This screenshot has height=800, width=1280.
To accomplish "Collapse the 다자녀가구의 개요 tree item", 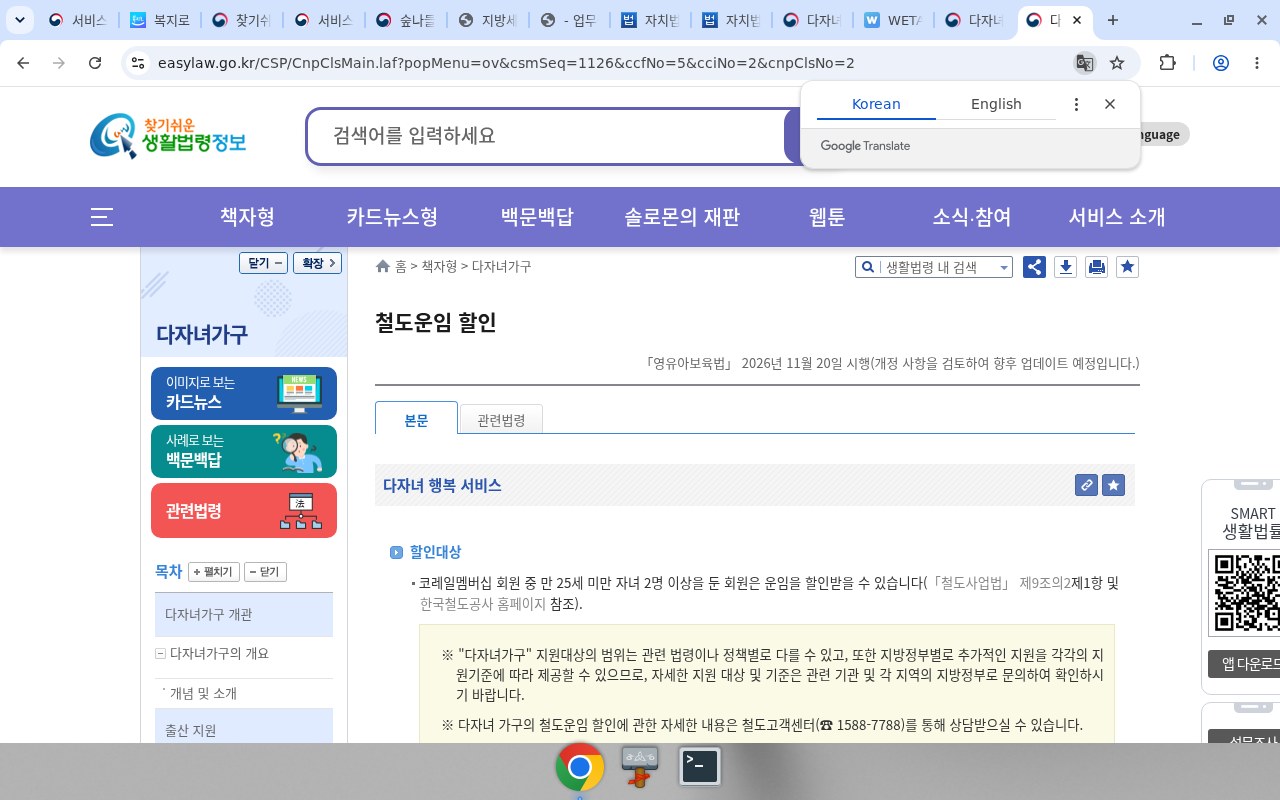I will pyautogui.click(x=160, y=654).
